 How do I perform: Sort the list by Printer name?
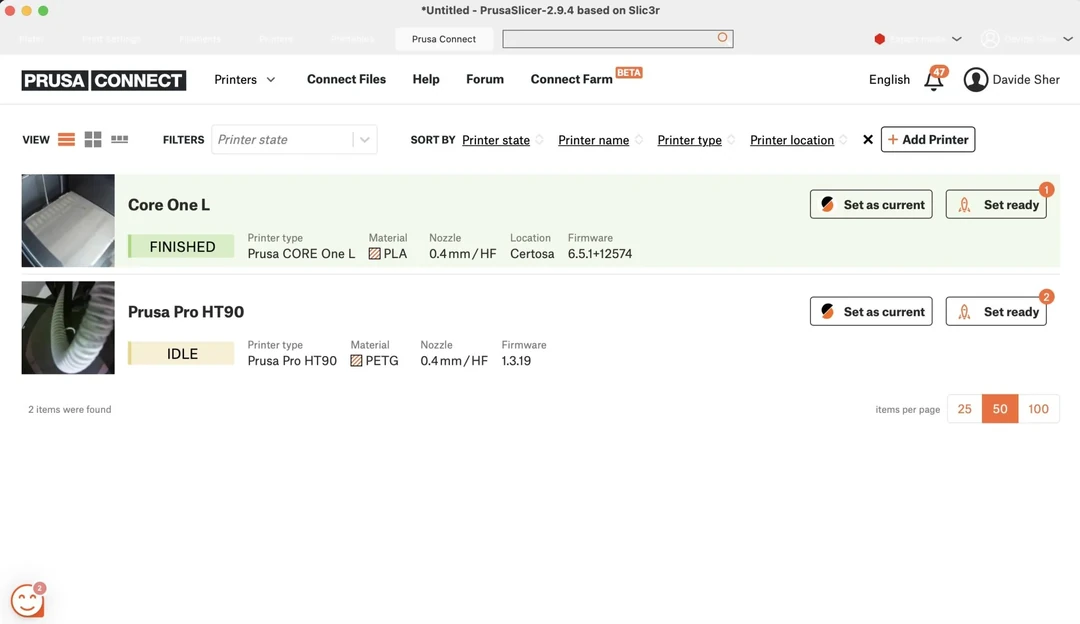pyautogui.click(x=593, y=140)
